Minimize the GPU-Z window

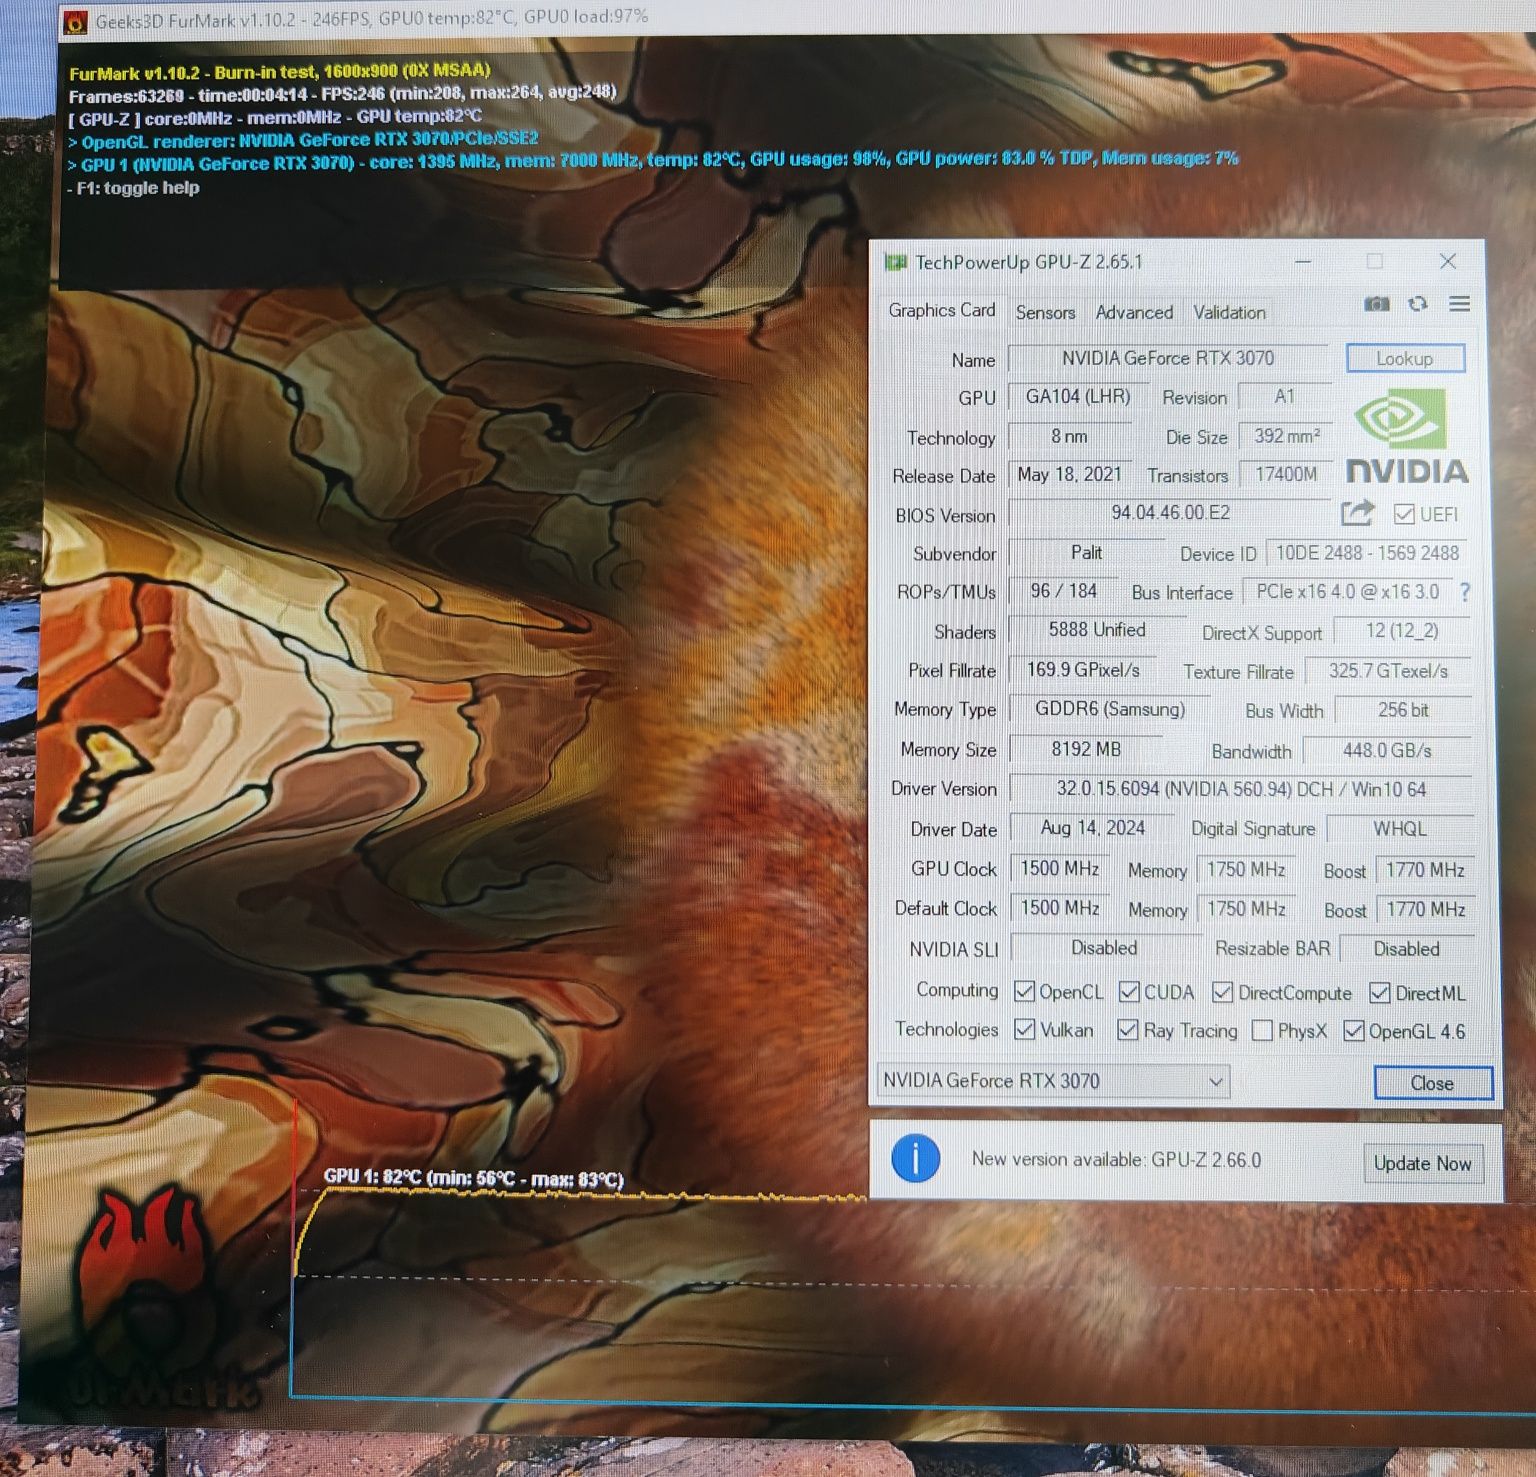pyautogui.click(x=1303, y=262)
